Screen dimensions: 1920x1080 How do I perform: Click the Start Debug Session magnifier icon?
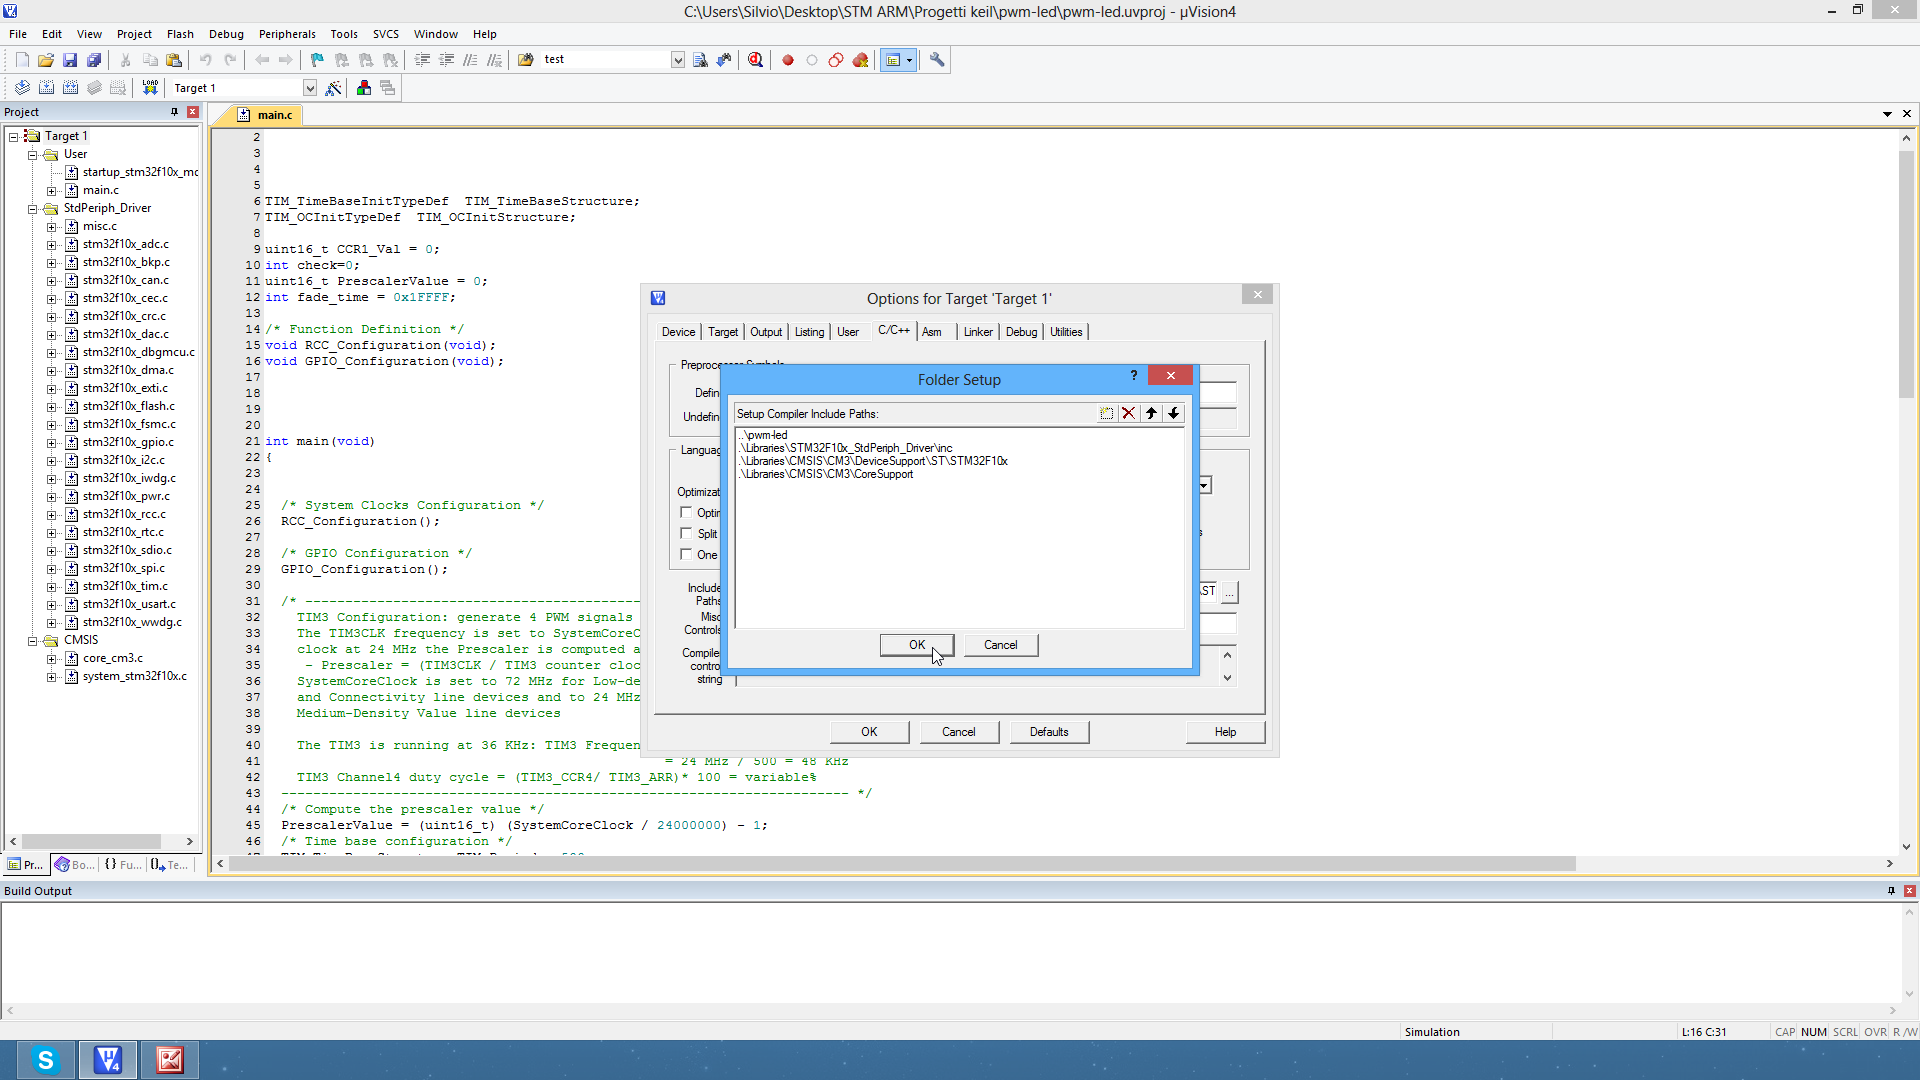756,60
